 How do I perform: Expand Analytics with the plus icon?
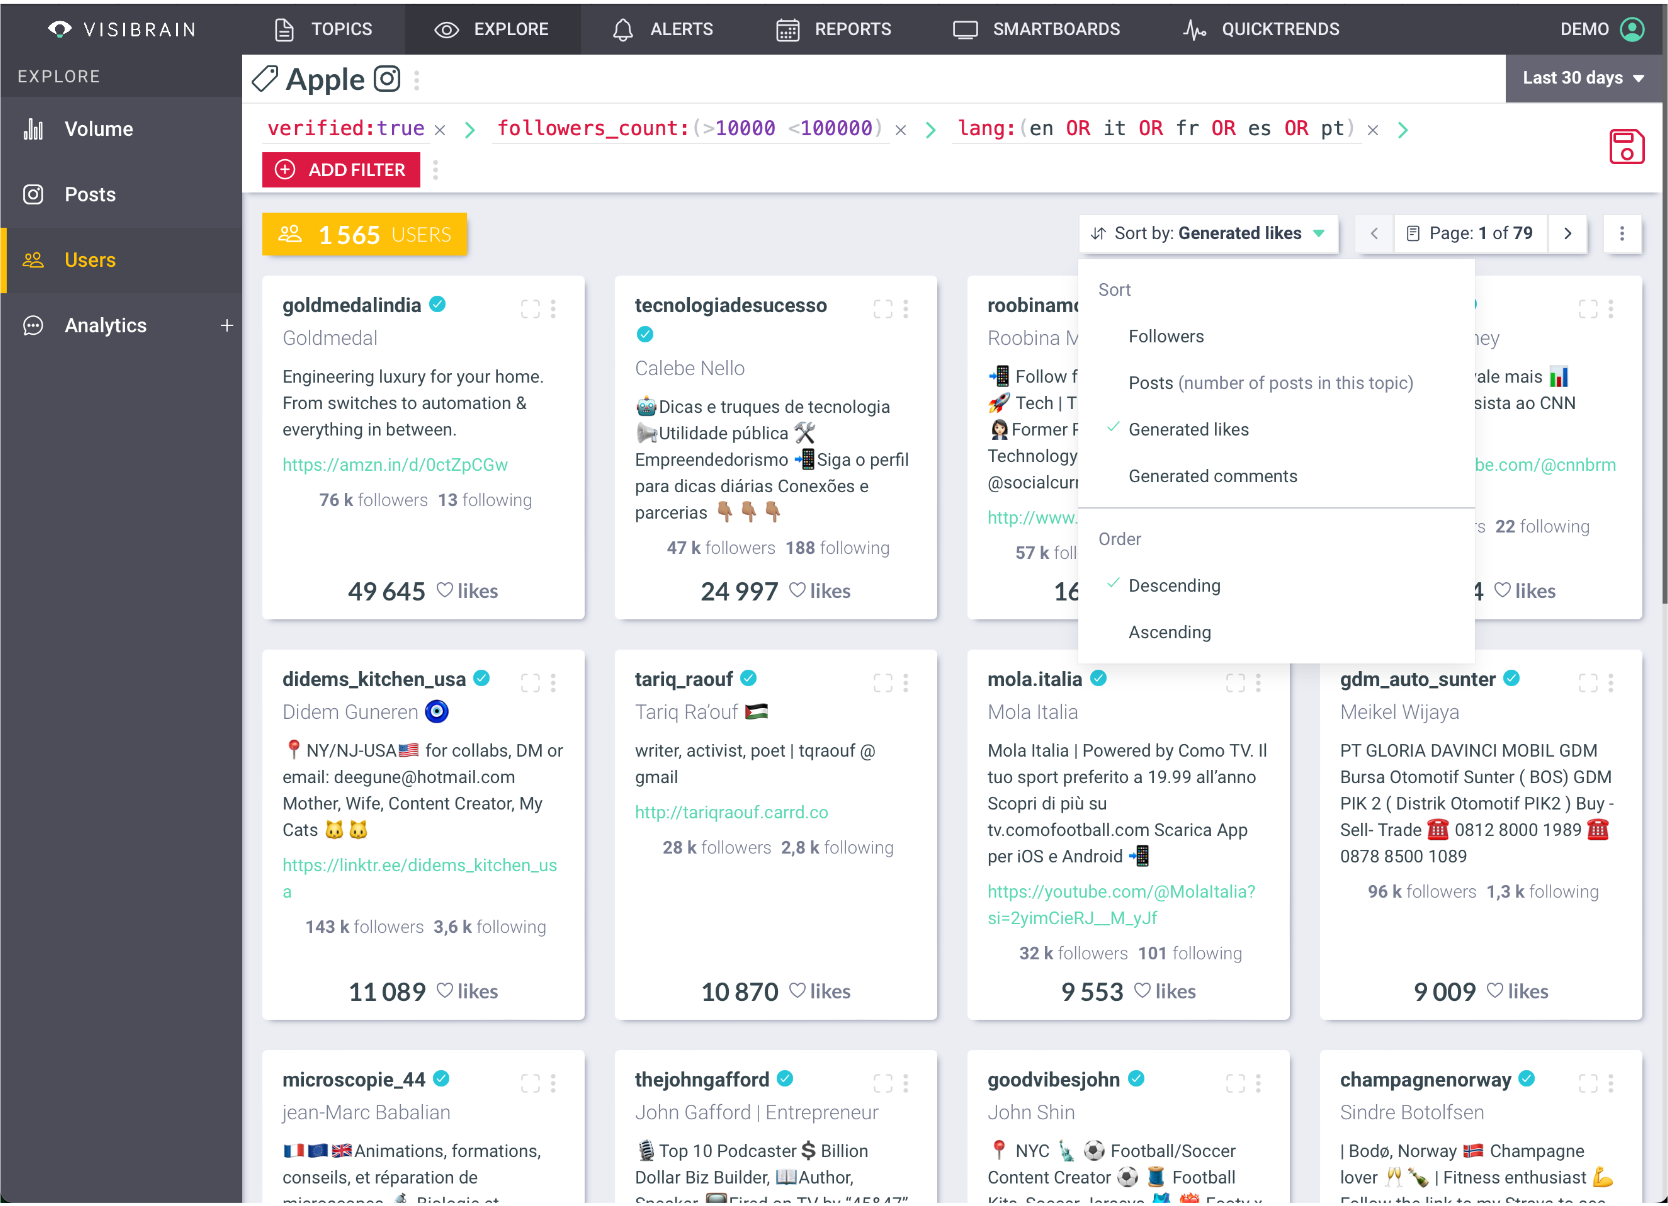coord(227,325)
